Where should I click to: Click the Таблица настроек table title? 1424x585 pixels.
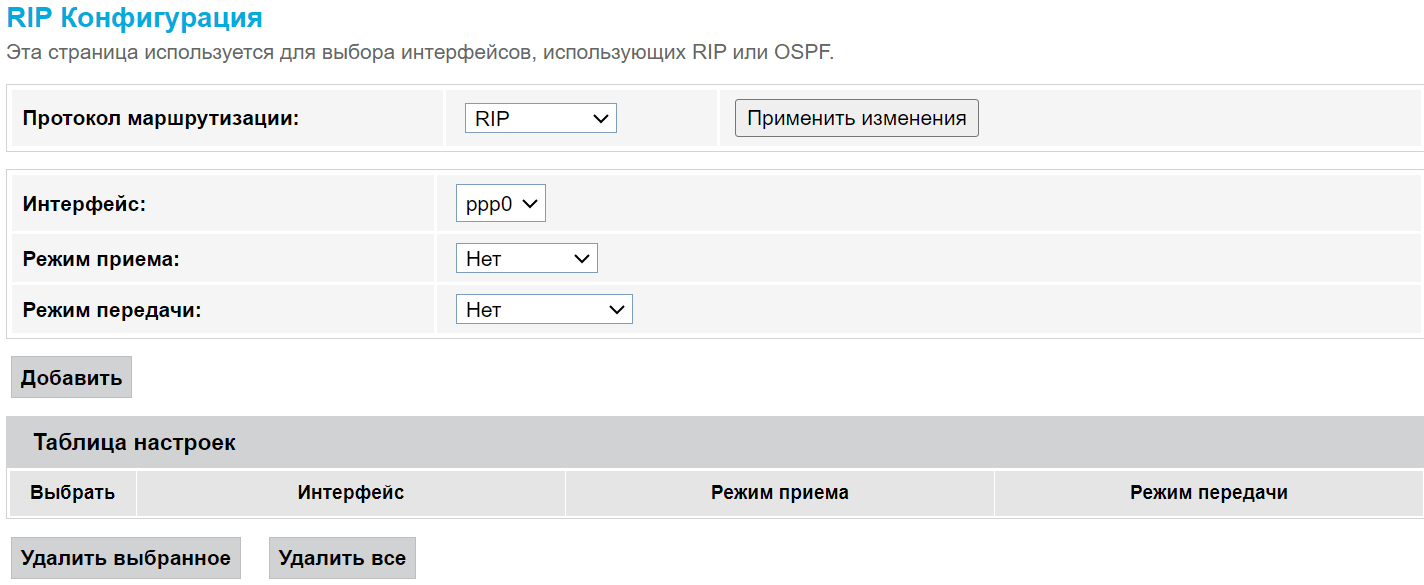[x=134, y=442]
